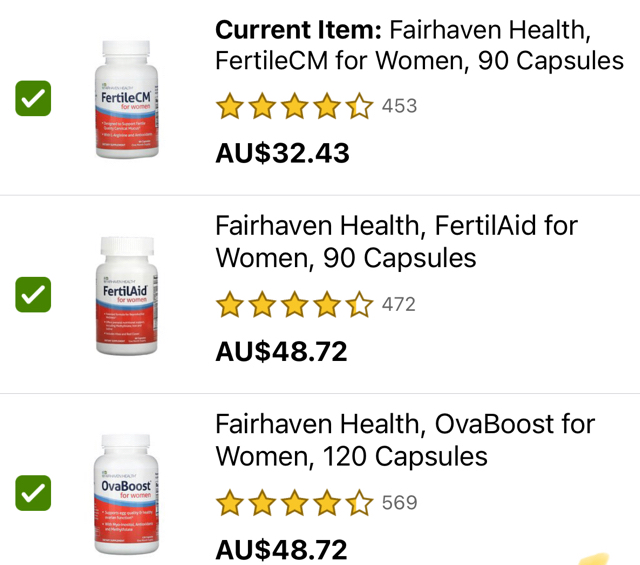The height and width of the screenshot is (565, 640).
Task: Click the half-filled fifth star of OvaBoost
Action: [x=360, y=503]
